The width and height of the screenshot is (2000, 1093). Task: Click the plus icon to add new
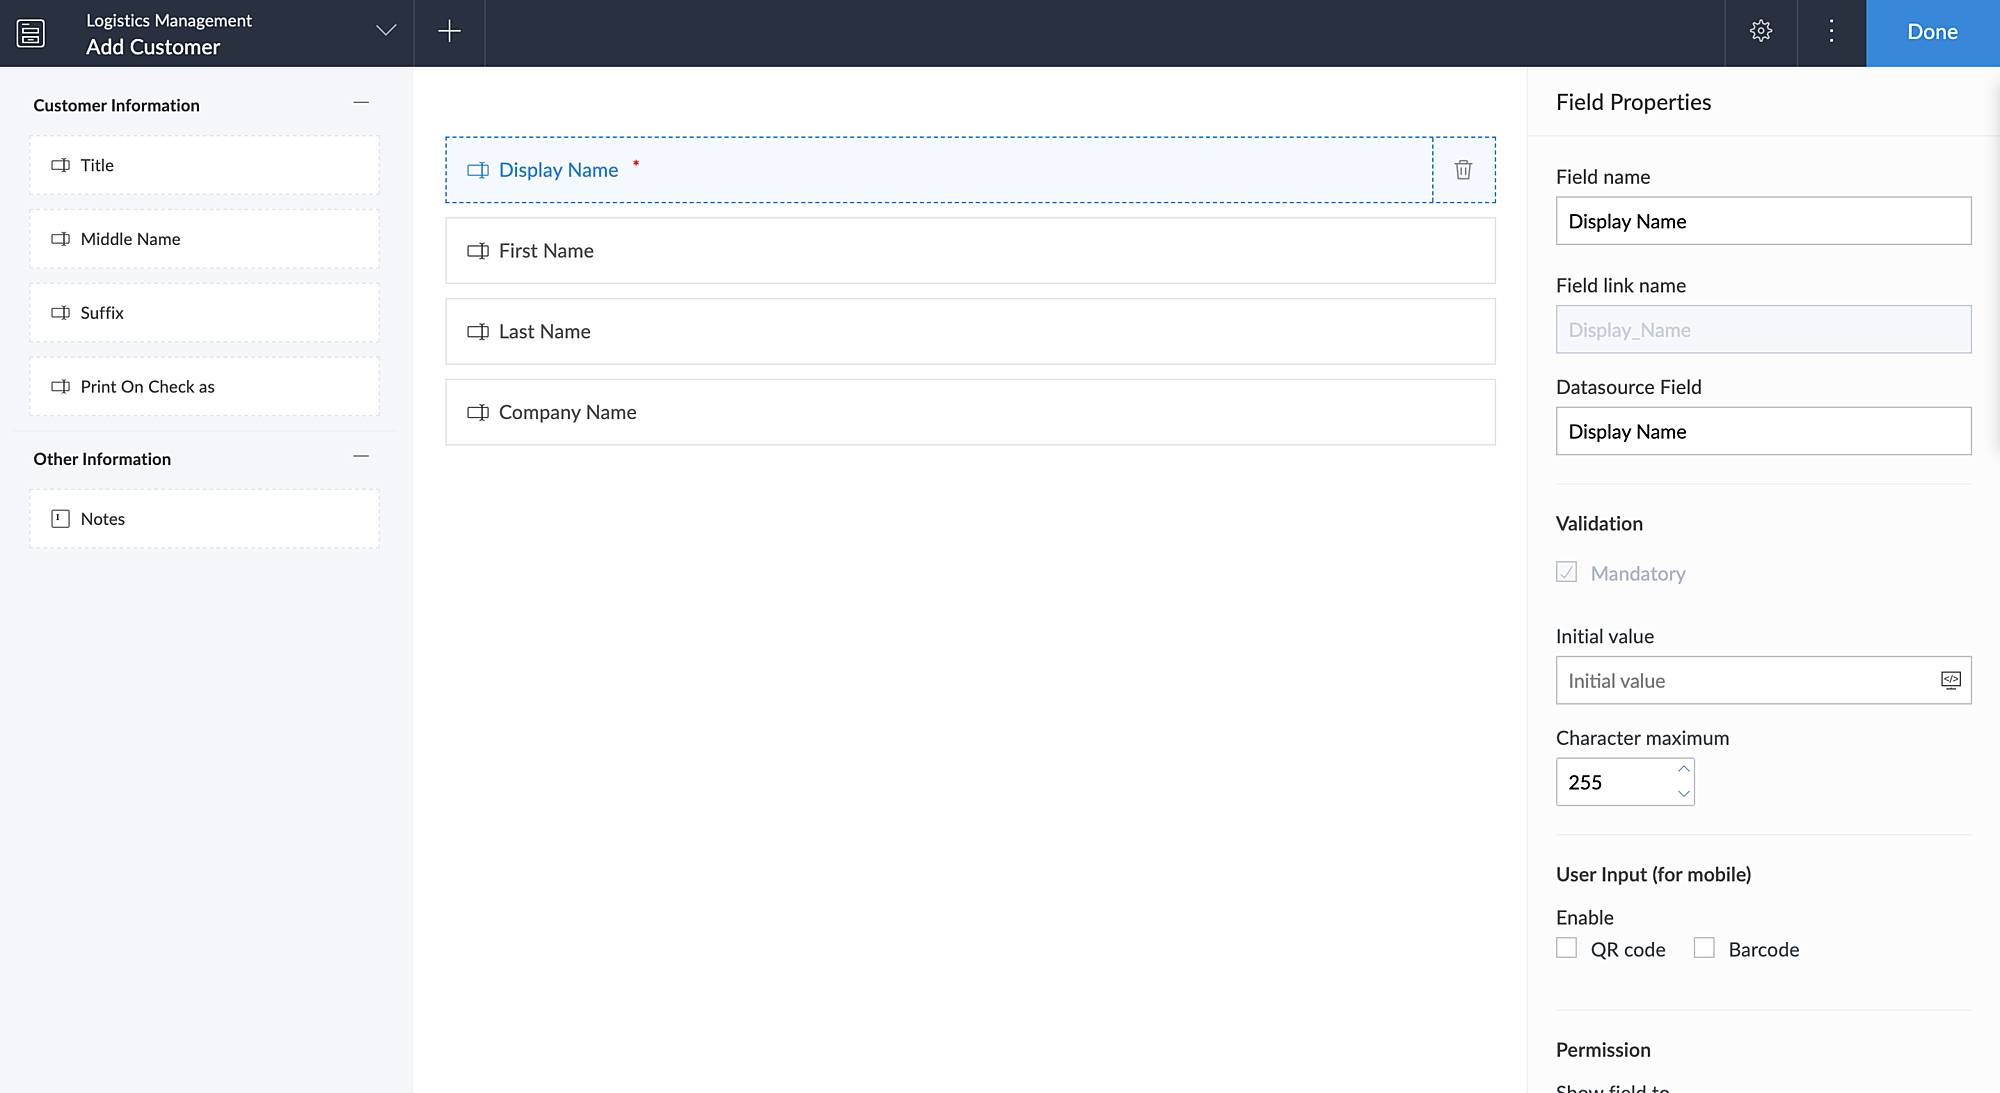pyautogui.click(x=449, y=32)
